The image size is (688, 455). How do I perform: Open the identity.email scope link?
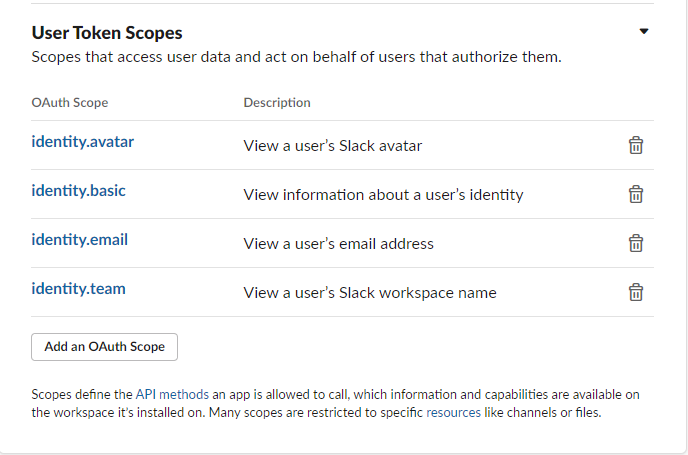click(x=79, y=240)
